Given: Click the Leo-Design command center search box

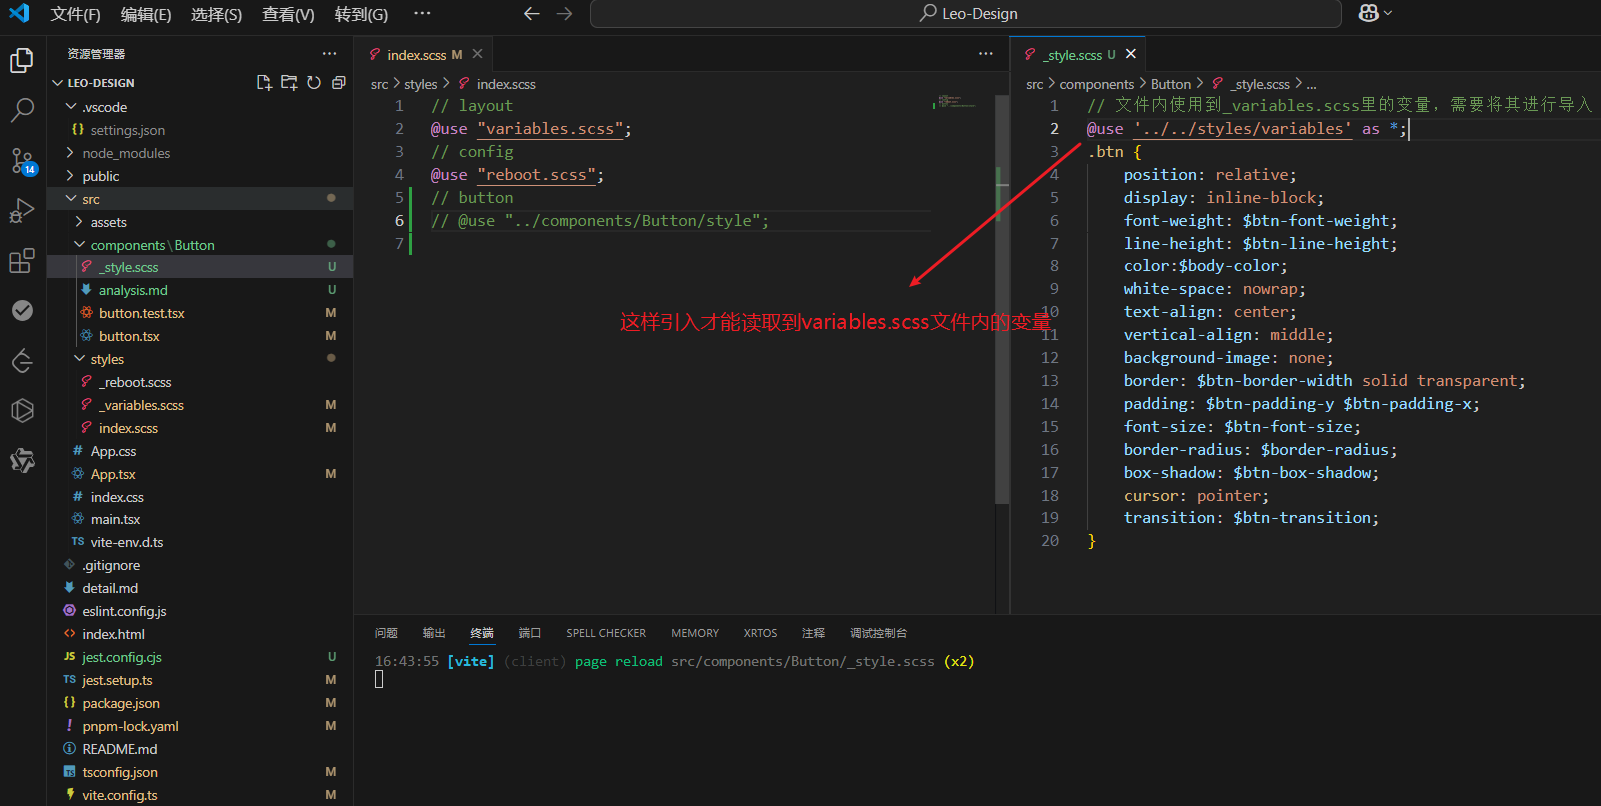Looking at the screenshot, I should [x=966, y=14].
